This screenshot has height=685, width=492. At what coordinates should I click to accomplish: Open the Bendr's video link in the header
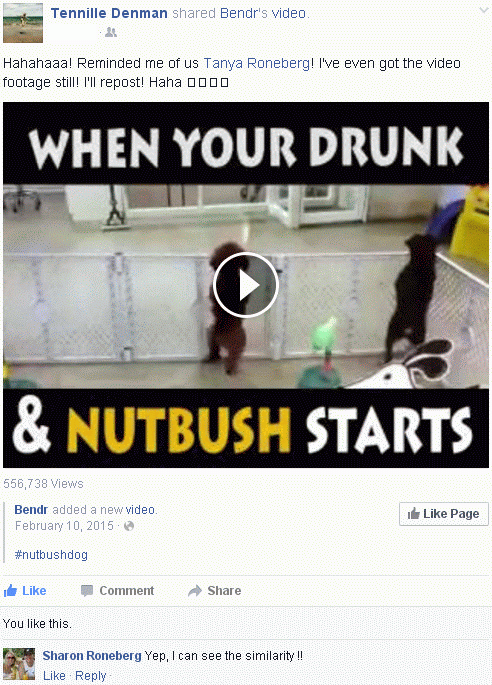point(263,13)
